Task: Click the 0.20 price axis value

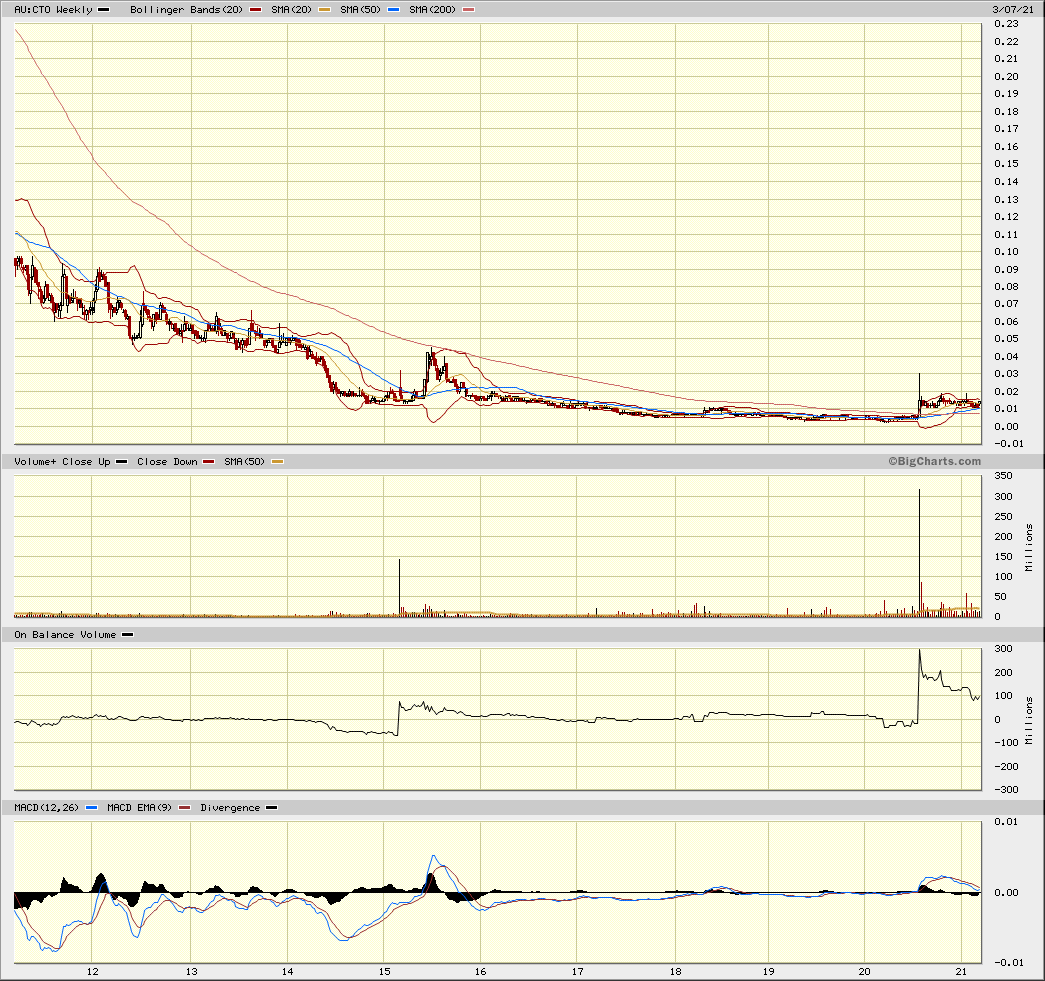Action: pos(1006,77)
